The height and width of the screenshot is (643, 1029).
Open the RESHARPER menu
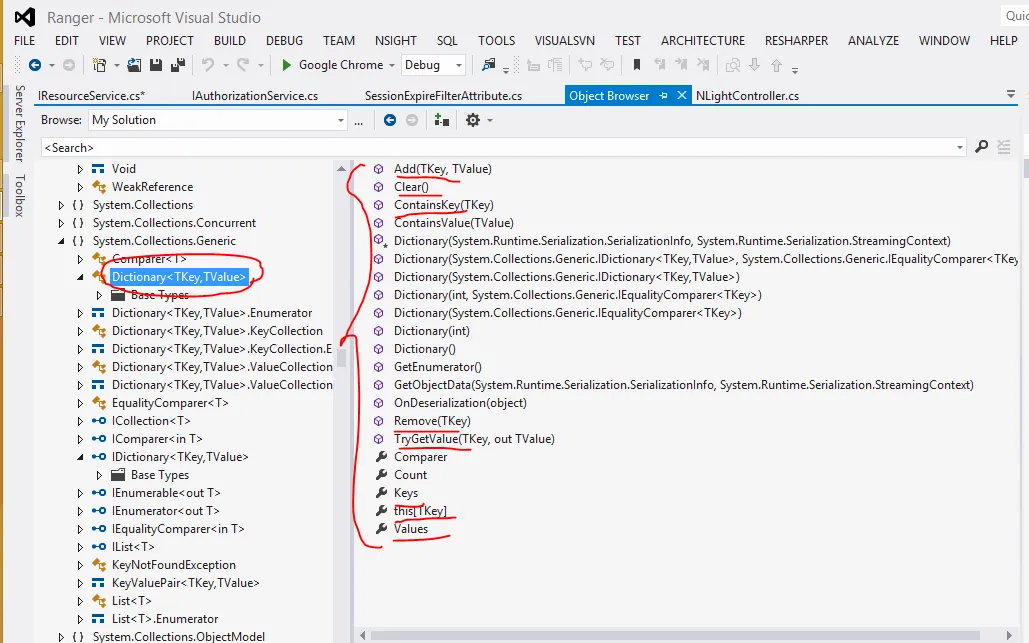pos(796,41)
